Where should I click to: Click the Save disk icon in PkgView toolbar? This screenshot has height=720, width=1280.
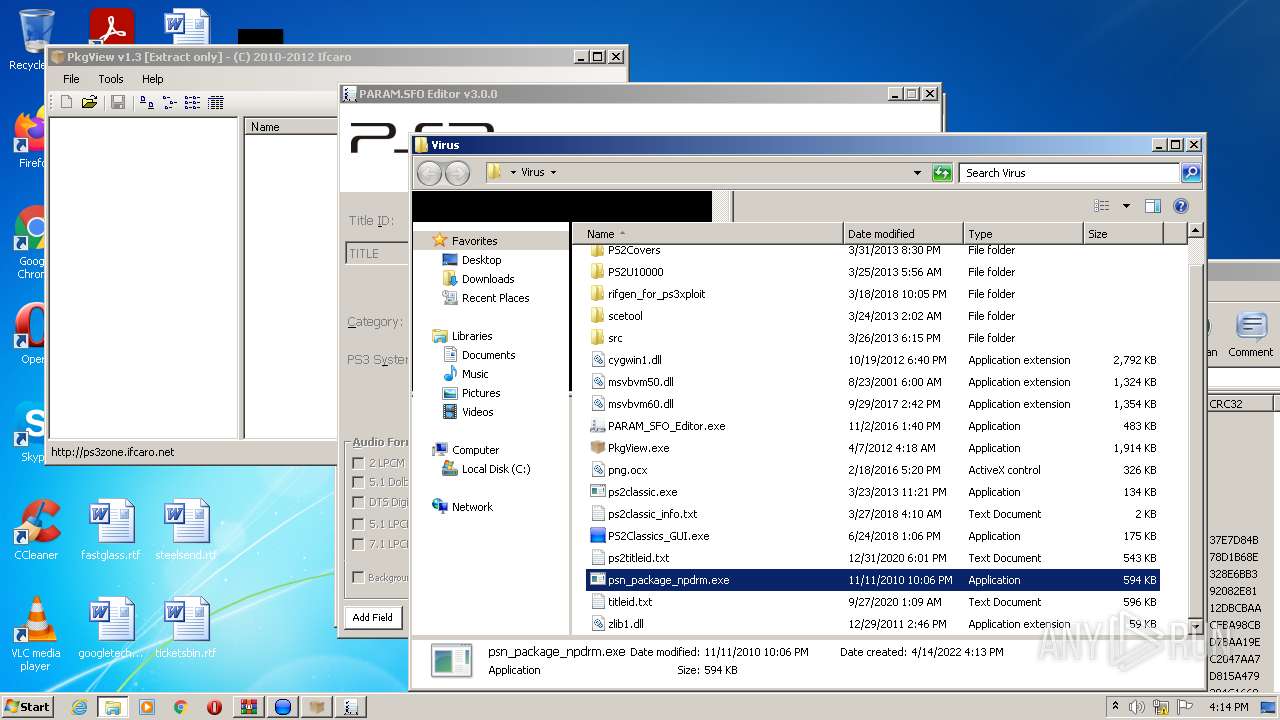tap(118, 102)
